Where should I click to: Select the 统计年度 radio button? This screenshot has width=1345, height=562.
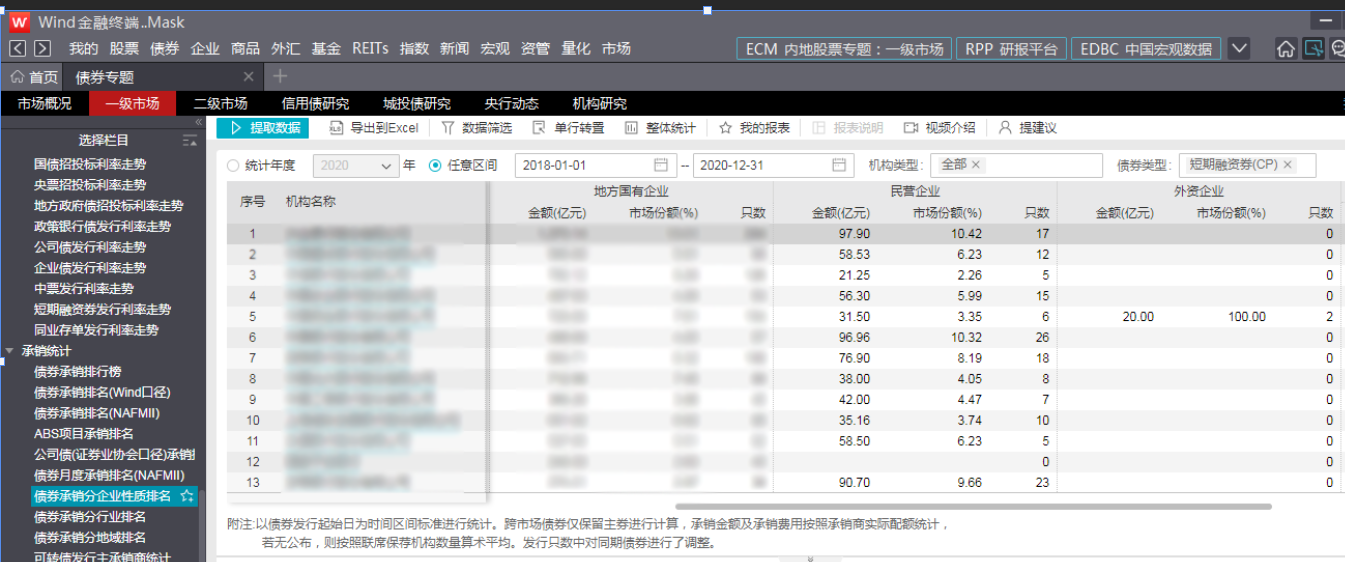point(234,166)
